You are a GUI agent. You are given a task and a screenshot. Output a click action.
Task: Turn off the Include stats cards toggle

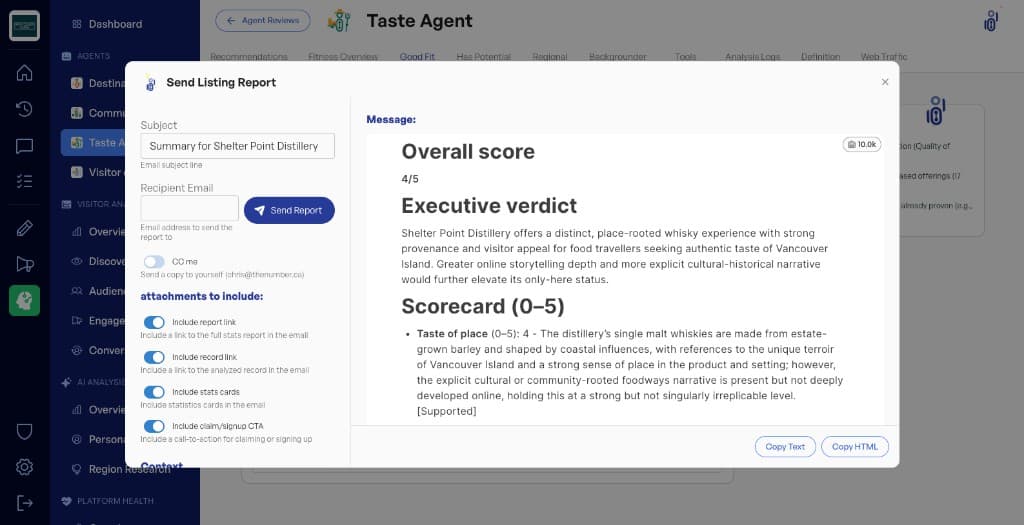[154, 392]
